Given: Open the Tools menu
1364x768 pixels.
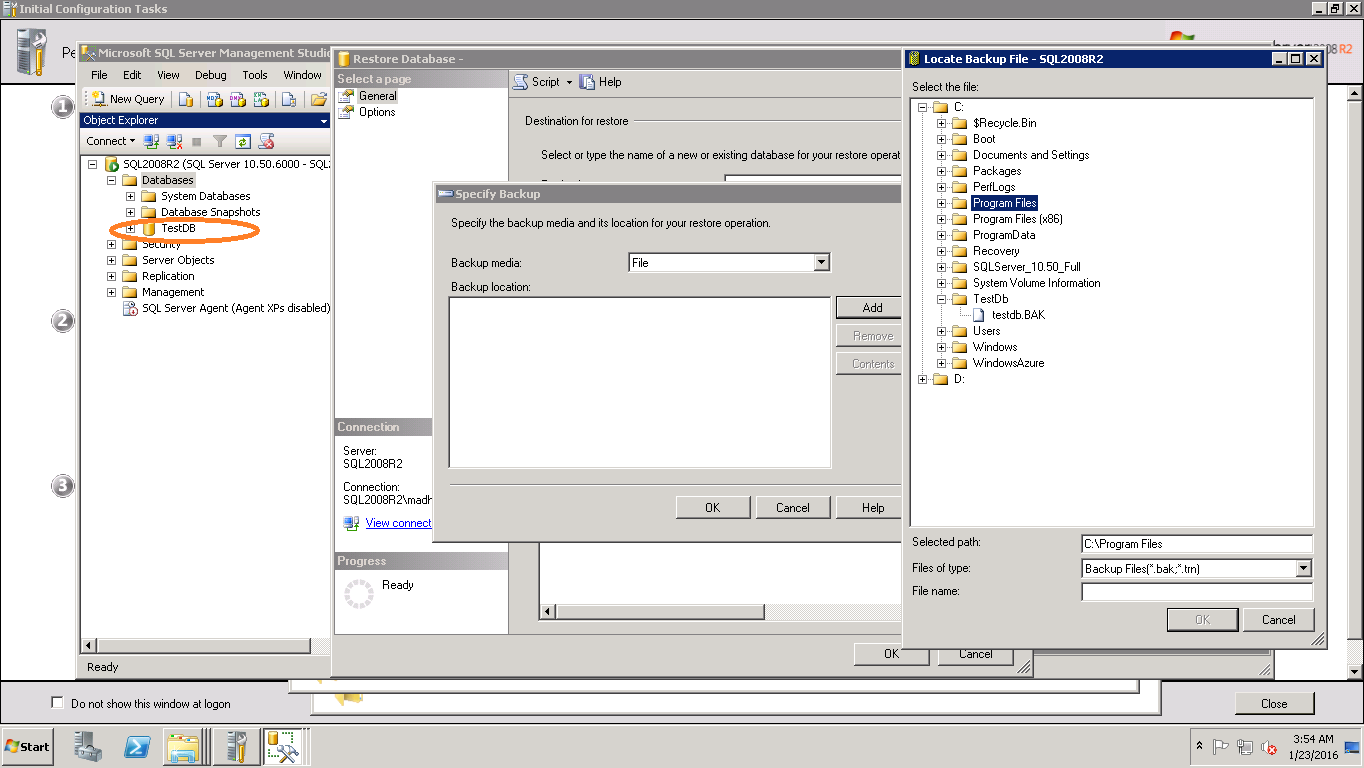Looking at the screenshot, I should tap(255, 75).
